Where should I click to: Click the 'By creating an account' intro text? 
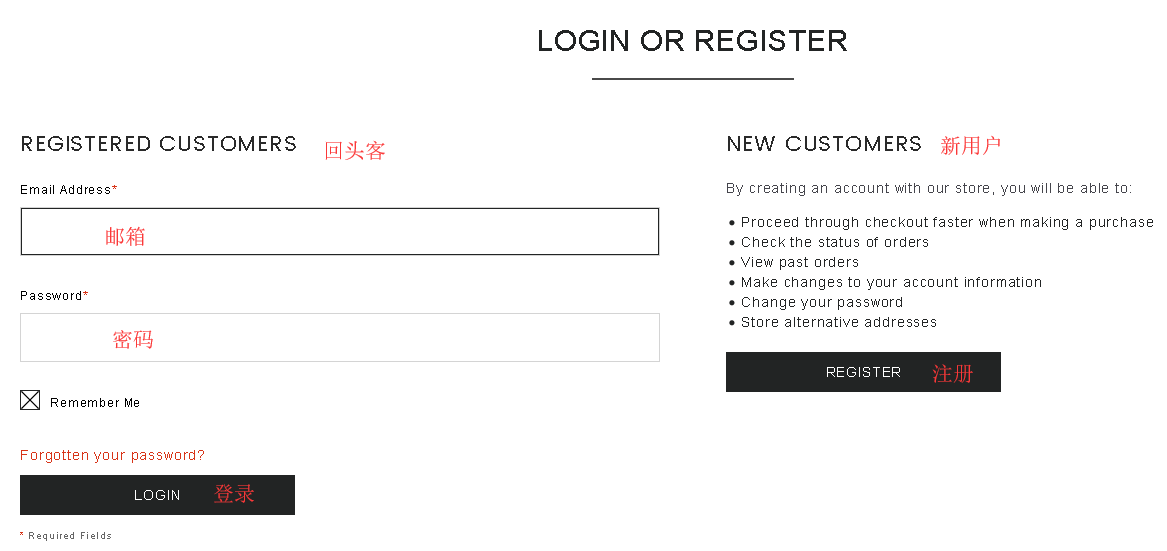(929, 188)
